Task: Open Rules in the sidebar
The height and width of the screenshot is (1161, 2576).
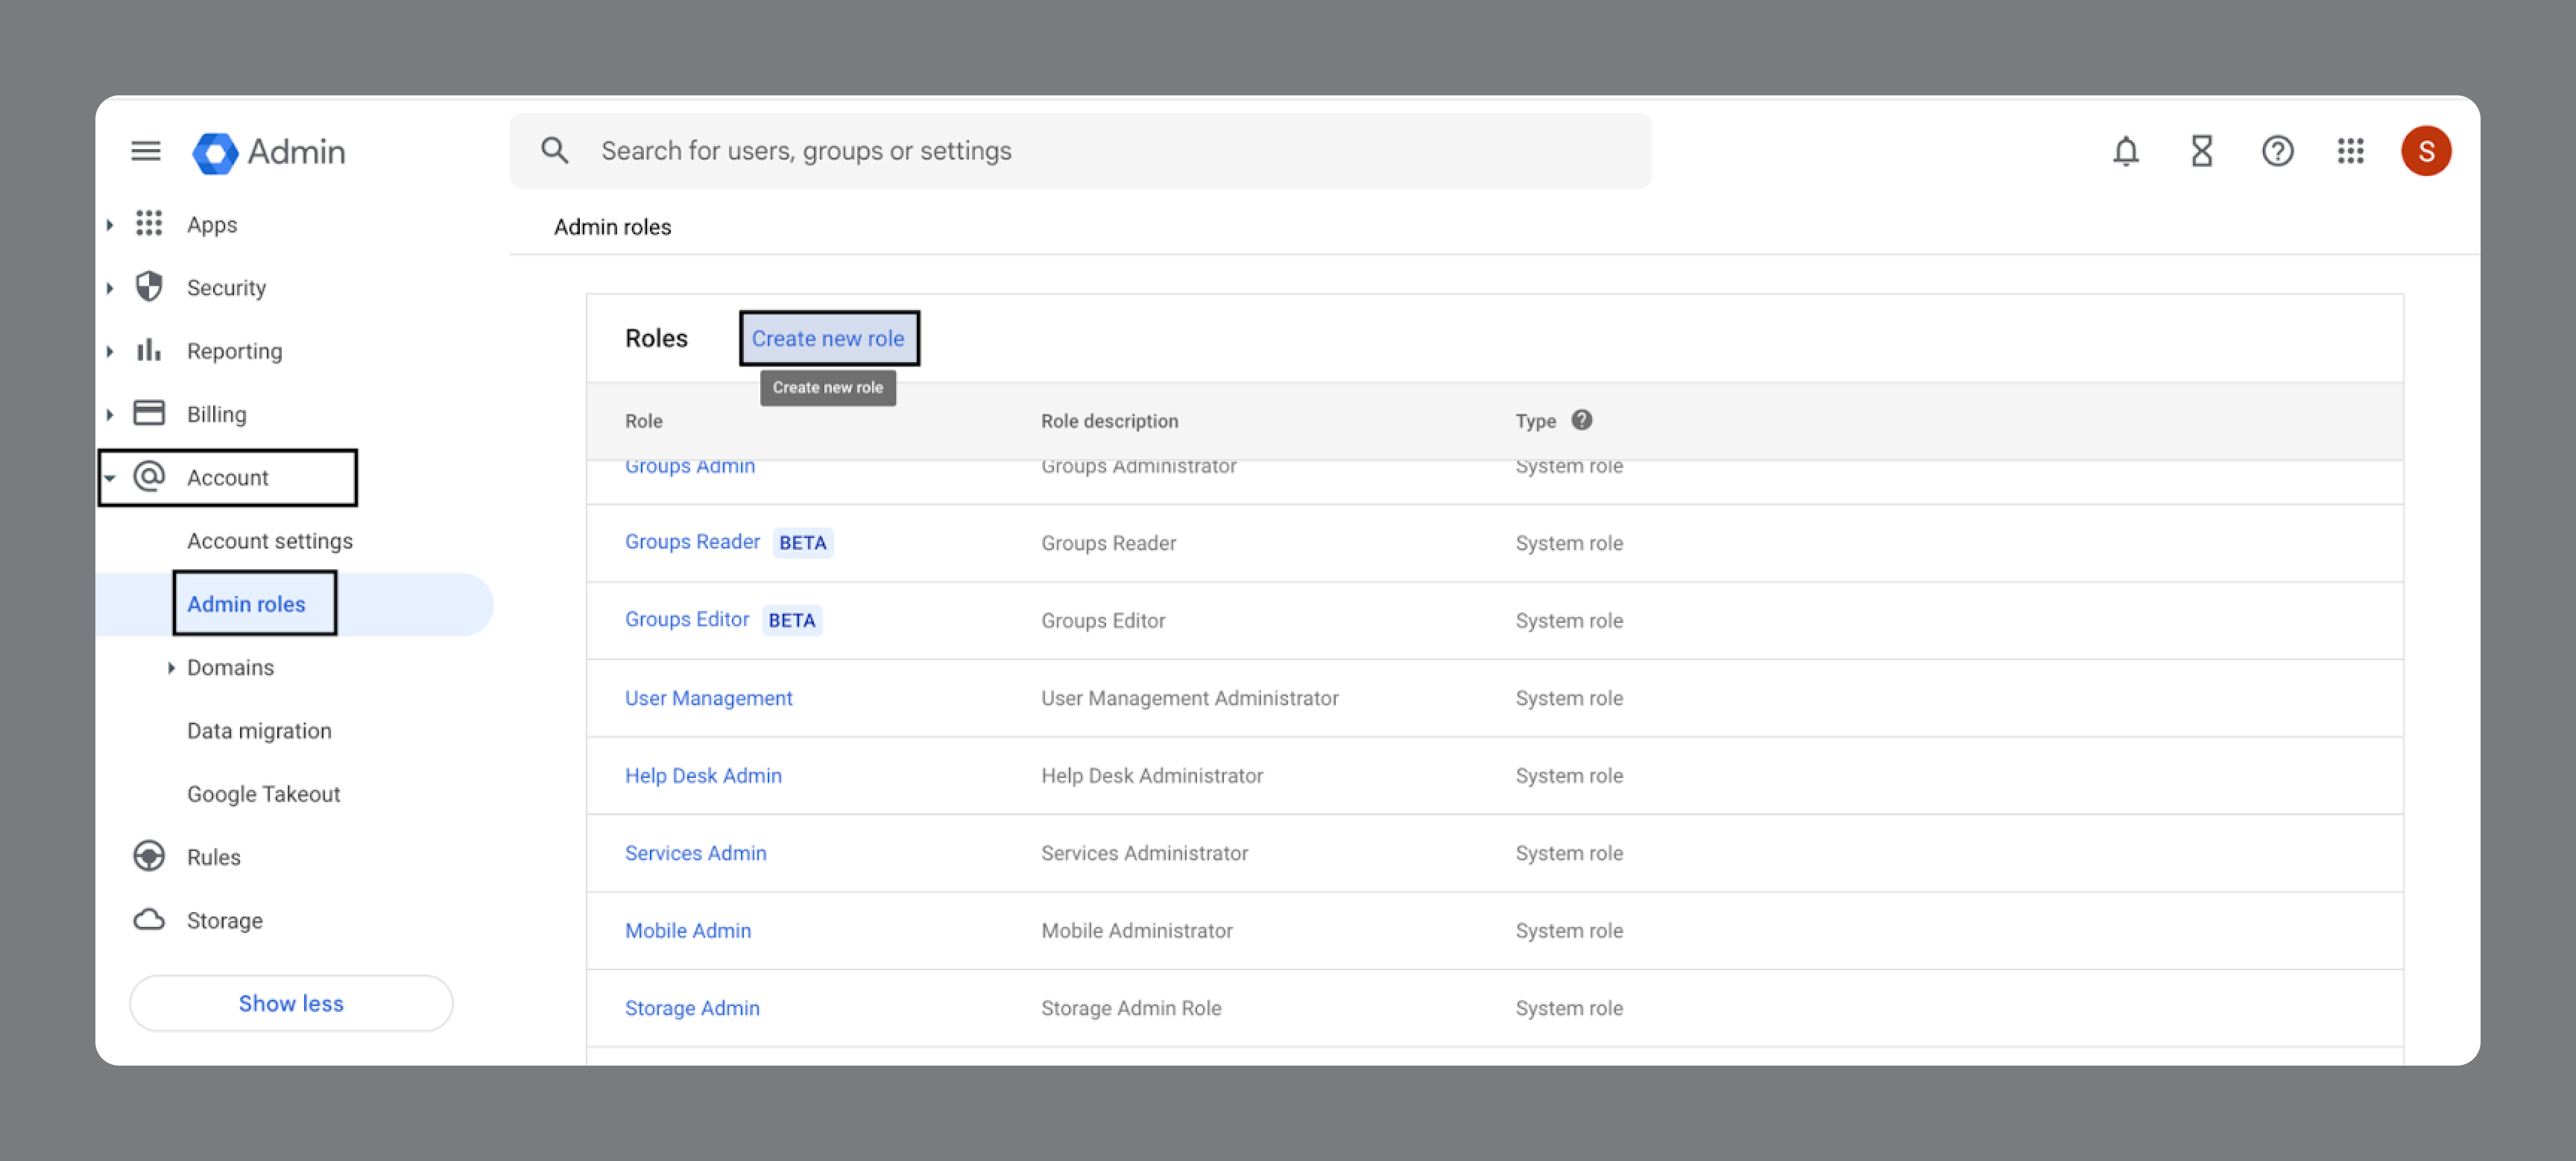Action: pyautogui.click(x=213, y=857)
